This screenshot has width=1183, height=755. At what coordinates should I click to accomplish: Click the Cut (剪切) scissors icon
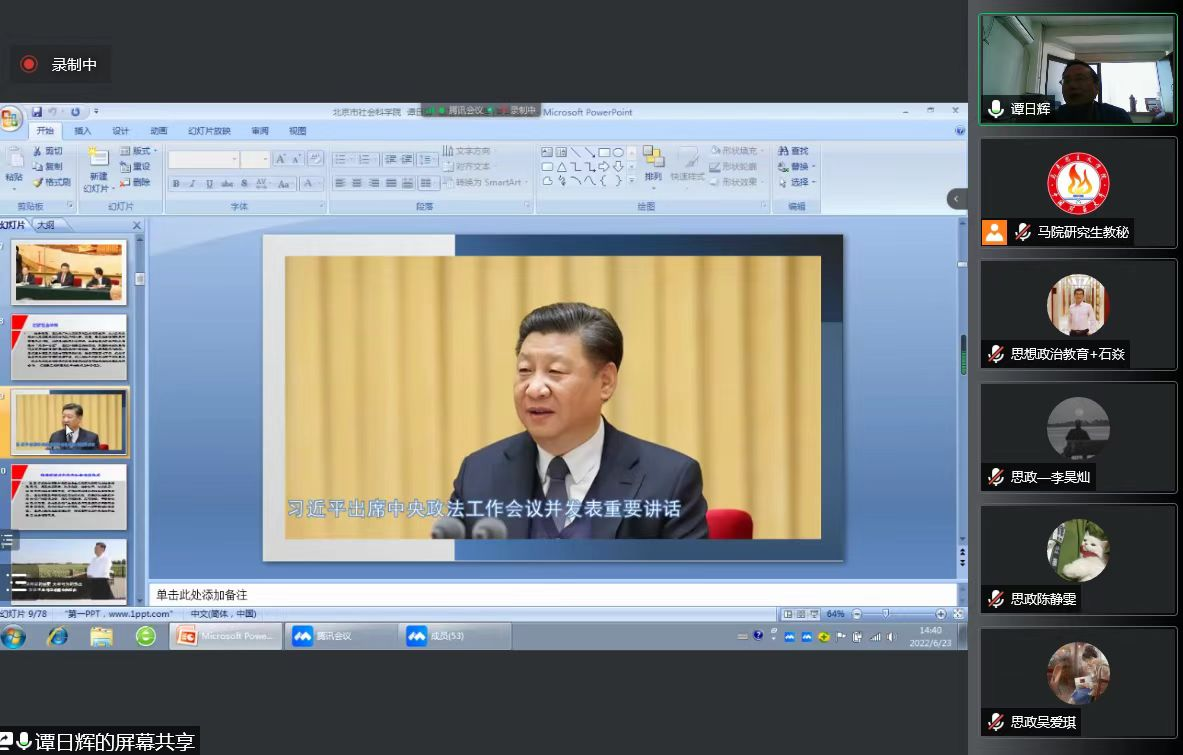click(x=38, y=151)
